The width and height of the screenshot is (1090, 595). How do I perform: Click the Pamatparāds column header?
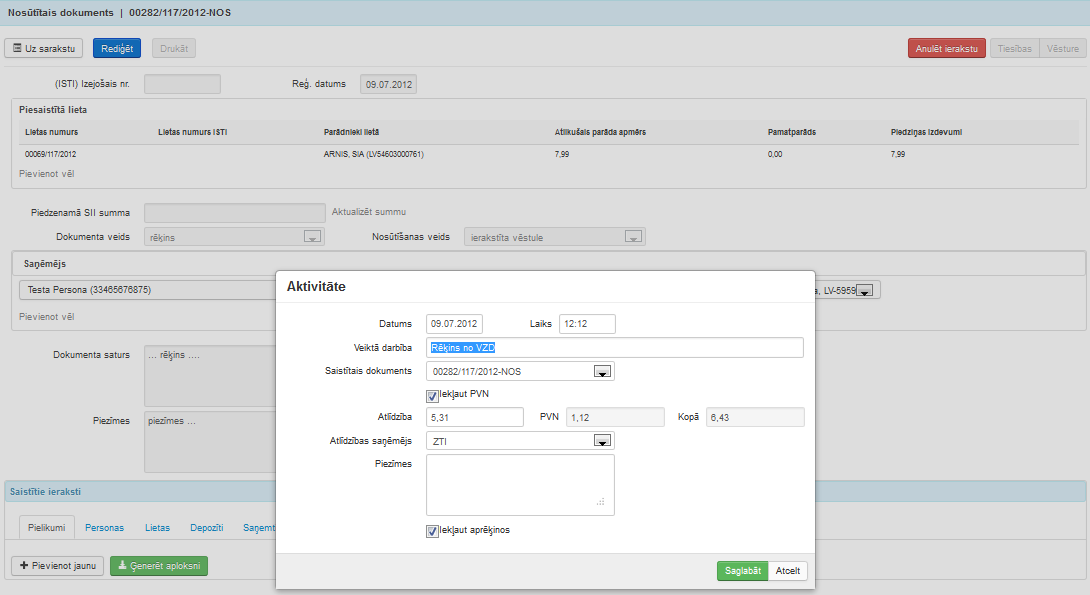point(792,132)
